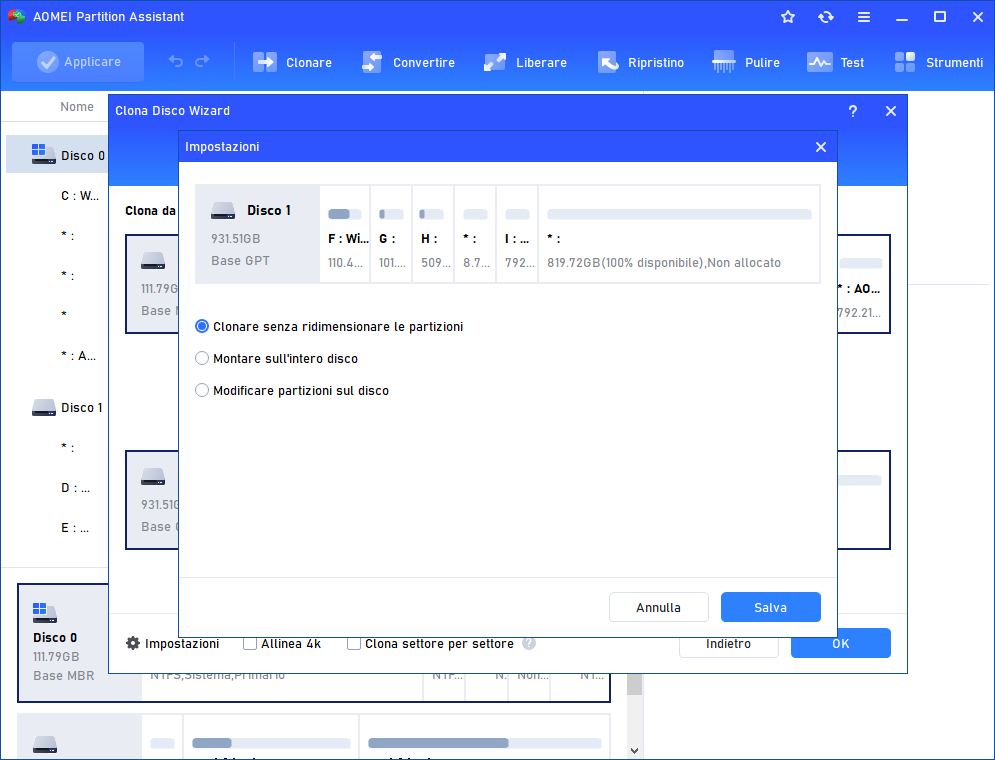Click the AOMEI Partition Assistant logo icon

[16, 16]
